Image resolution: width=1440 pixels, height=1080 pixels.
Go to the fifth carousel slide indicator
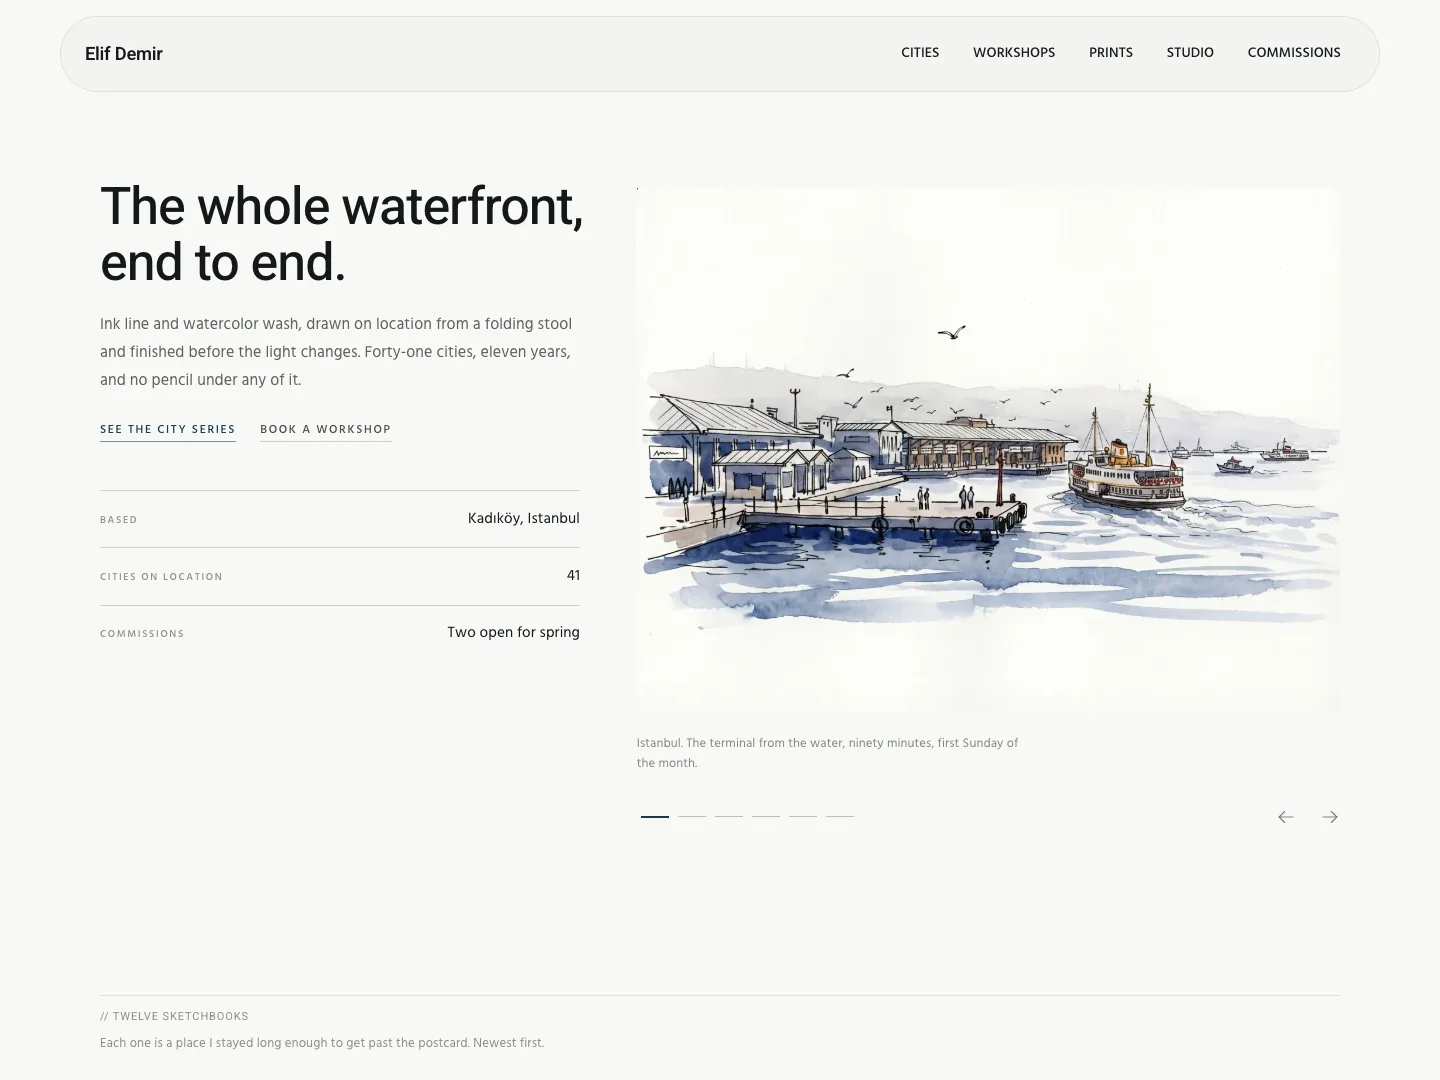click(x=803, y=817)
